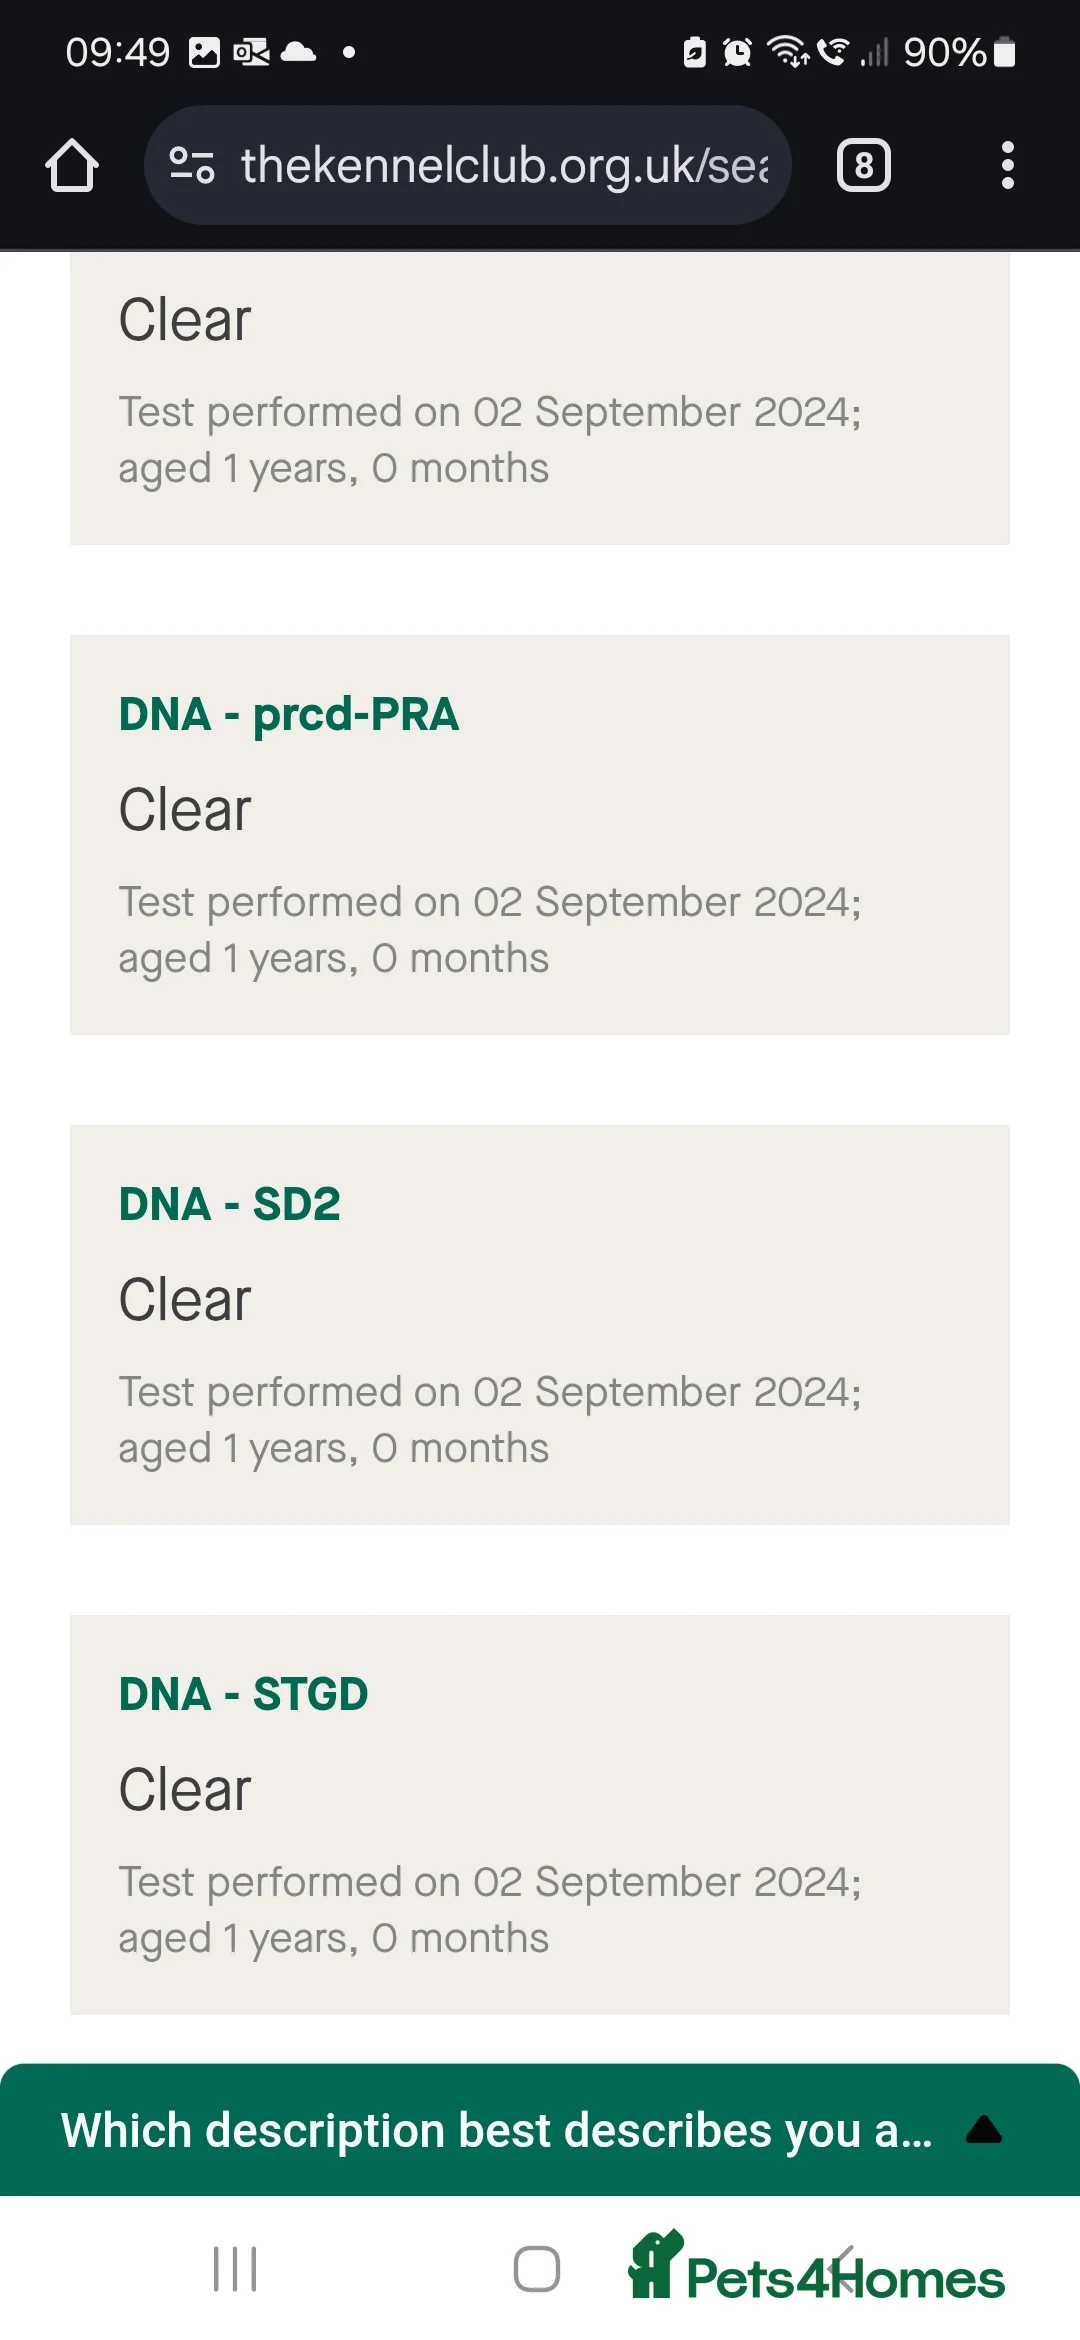The width and height of the screenshot is (1080, 2340).
Task: Tap the Android recent apps button
Action: tap(235, 2268)
